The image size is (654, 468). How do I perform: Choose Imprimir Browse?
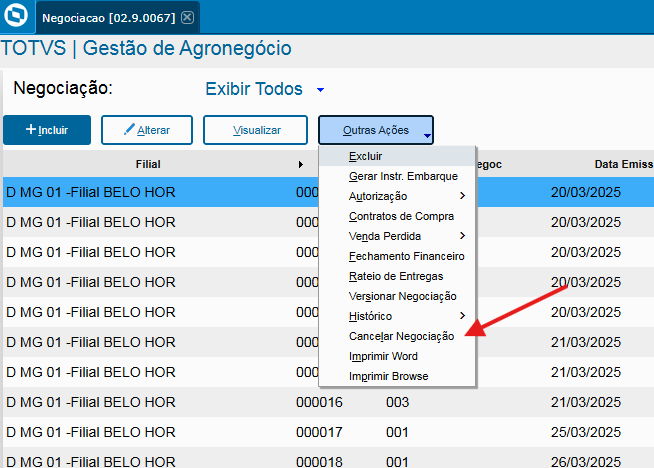click(397, 377)
